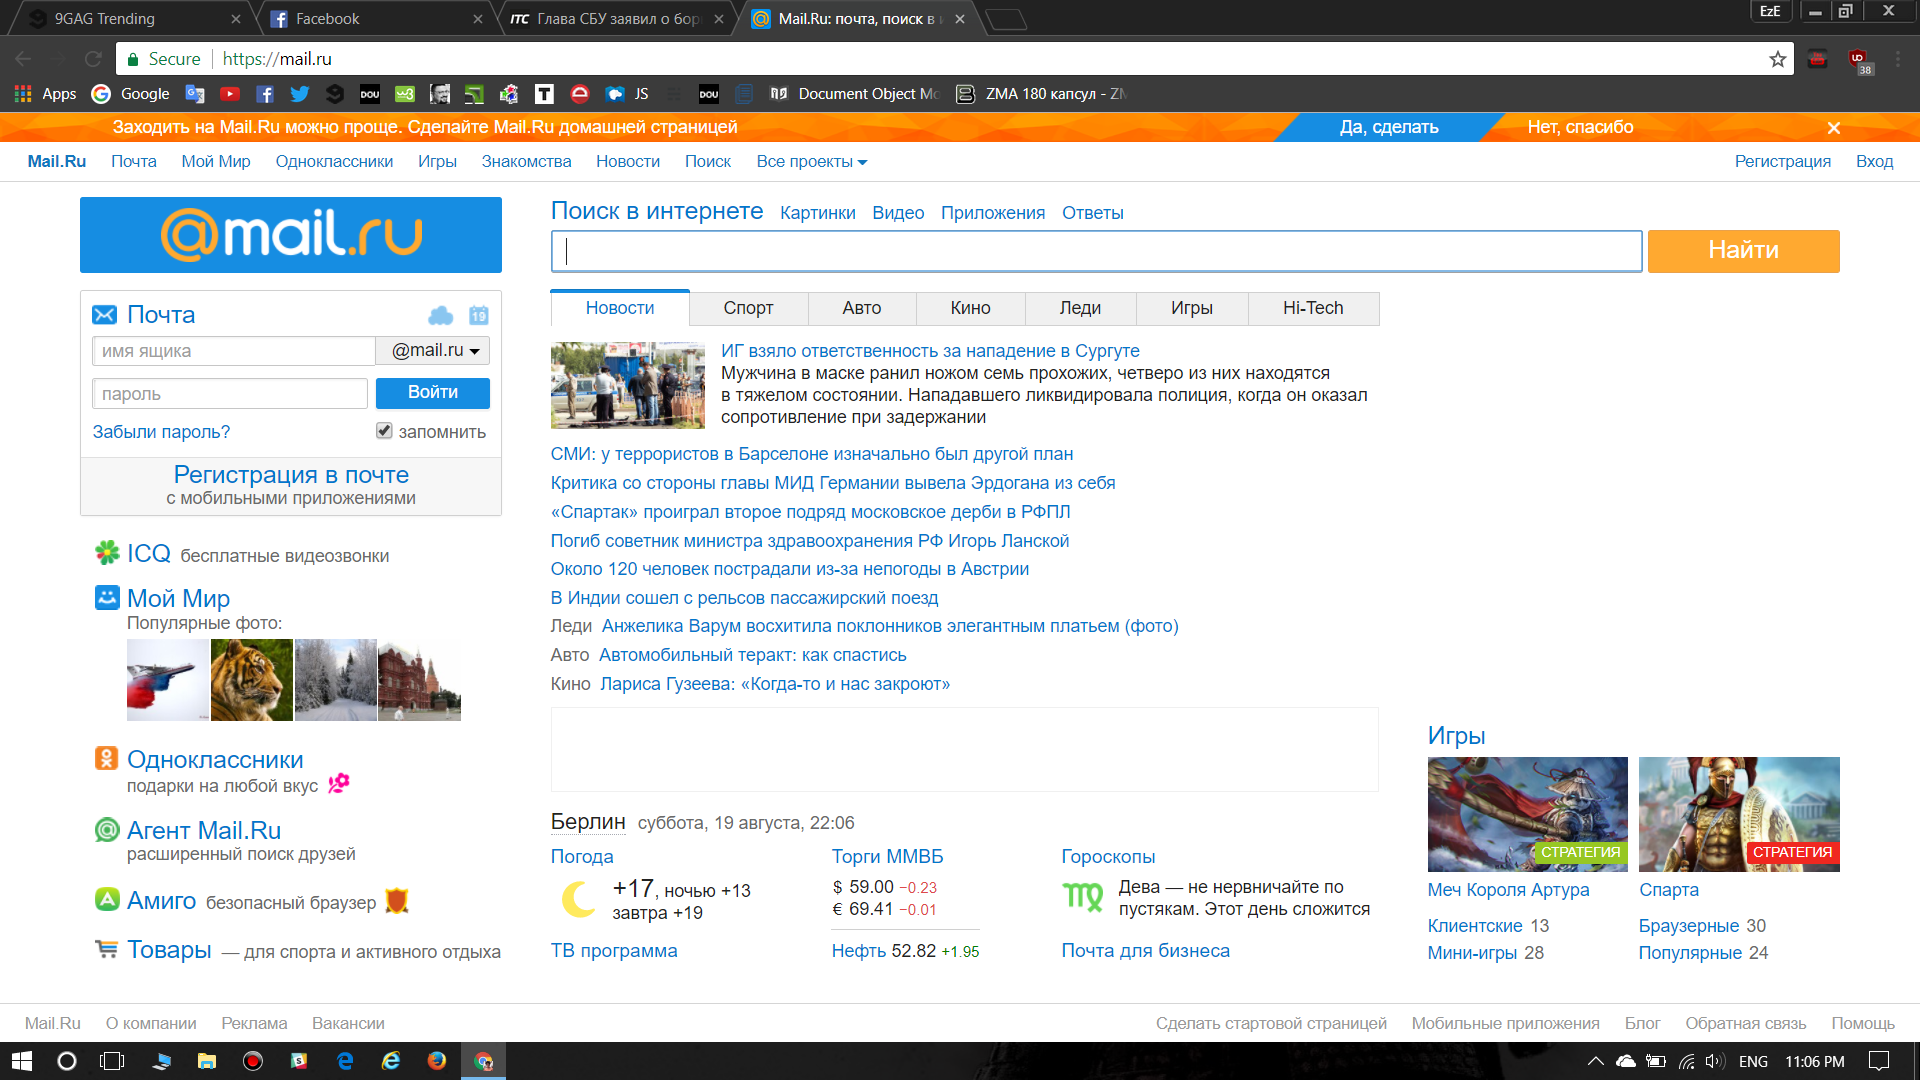
Task: Switch to the 9GAG Trending browser tab
Action: (x=130, y=18)
